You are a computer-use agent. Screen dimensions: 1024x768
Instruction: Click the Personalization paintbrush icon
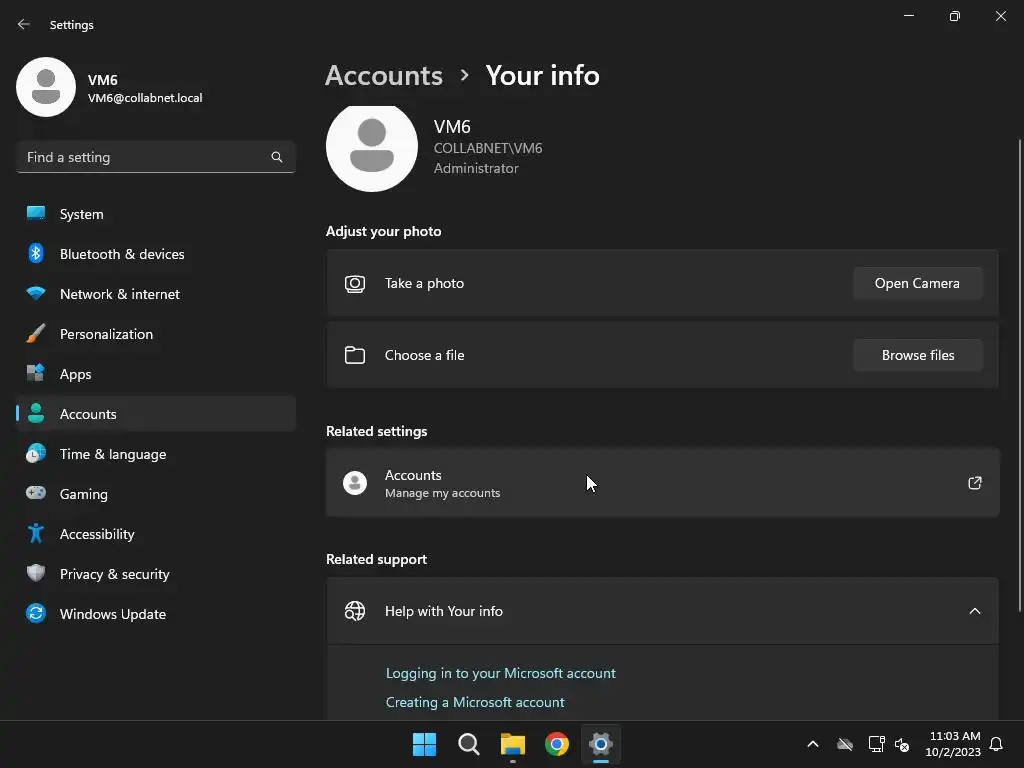click(36, 333)
